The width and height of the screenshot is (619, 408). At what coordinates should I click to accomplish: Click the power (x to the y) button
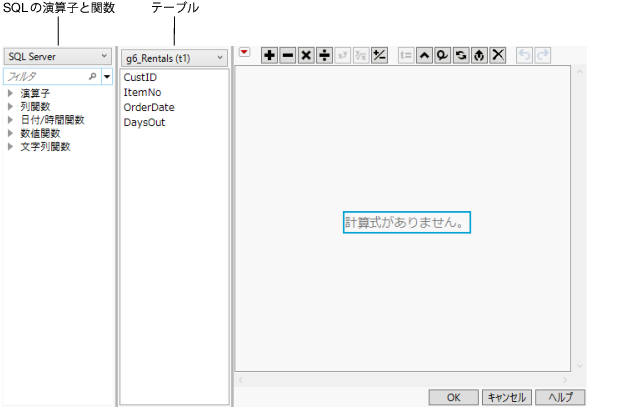click(x=343, y=55)
